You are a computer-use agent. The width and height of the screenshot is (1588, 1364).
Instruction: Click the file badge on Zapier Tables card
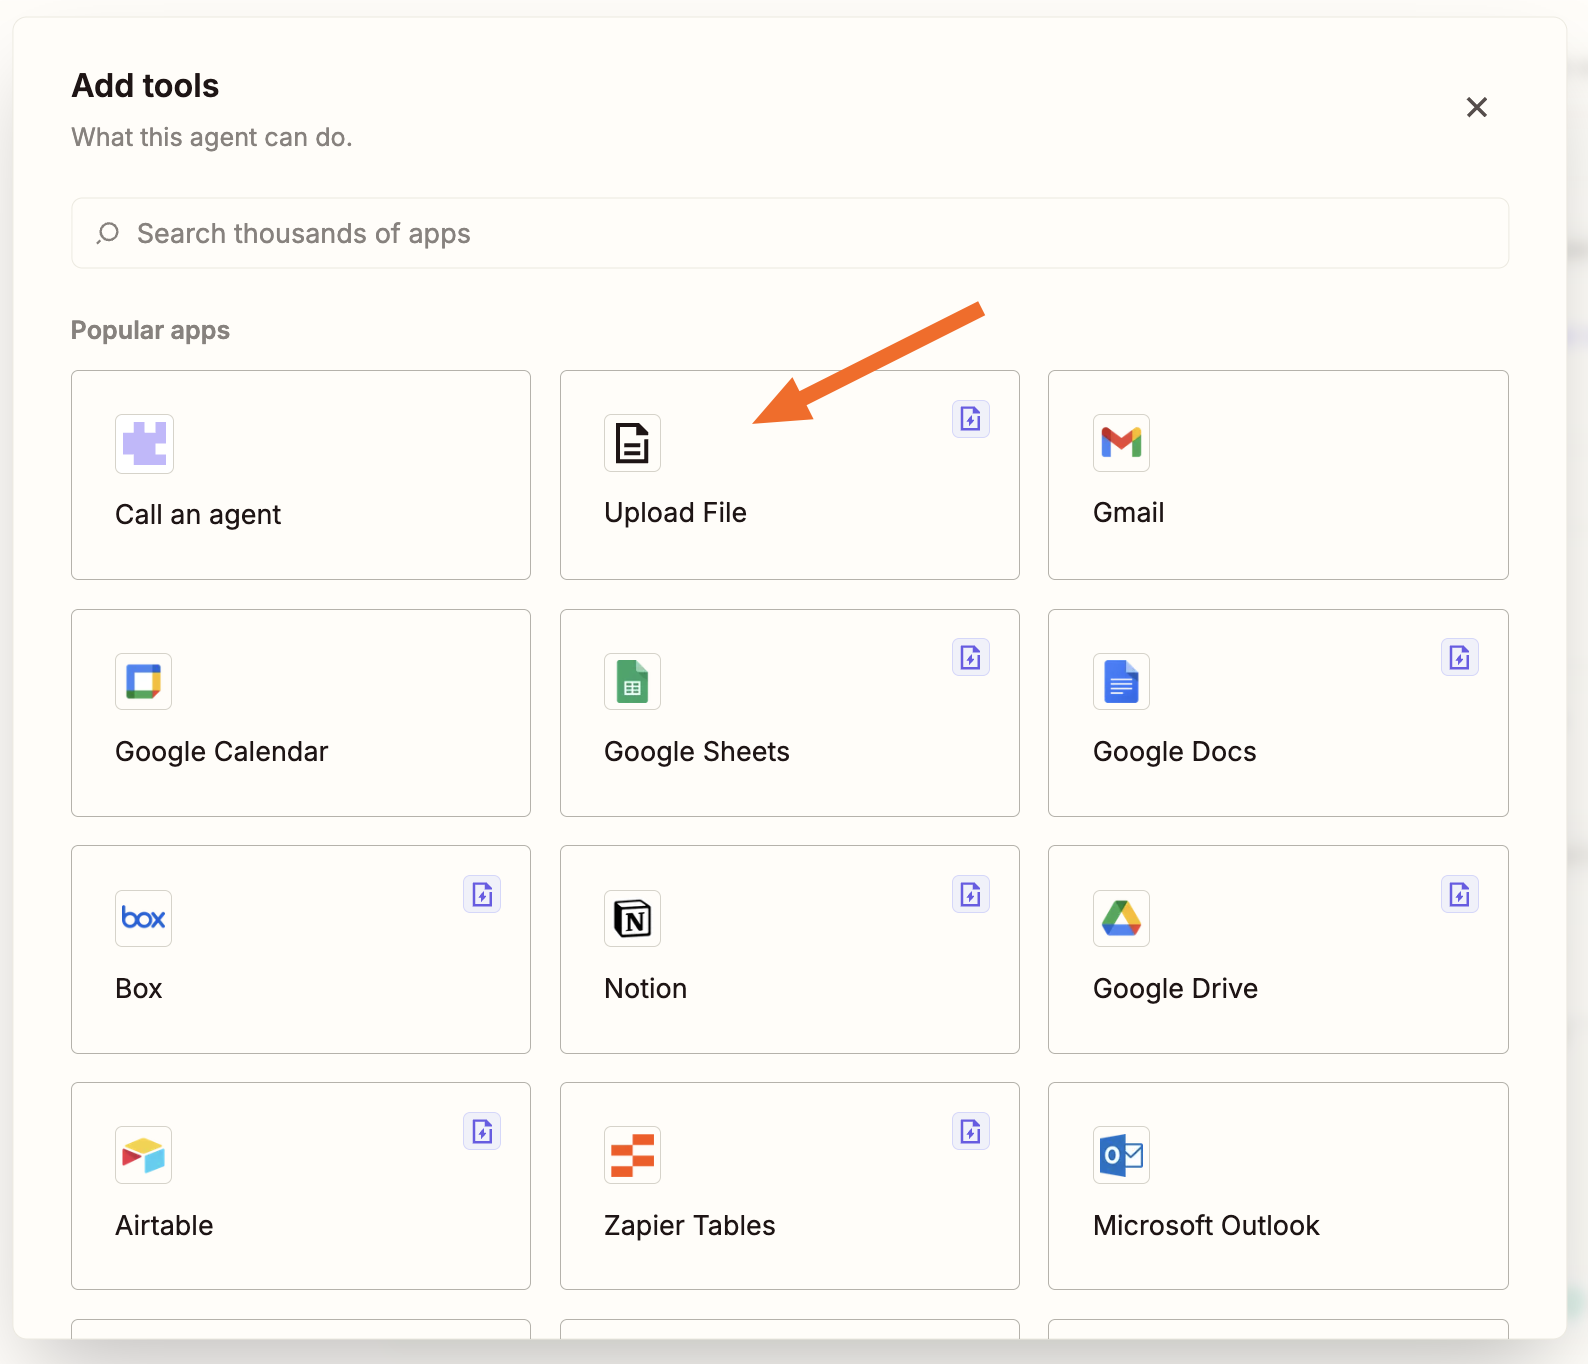click(x=971, y=1131)
